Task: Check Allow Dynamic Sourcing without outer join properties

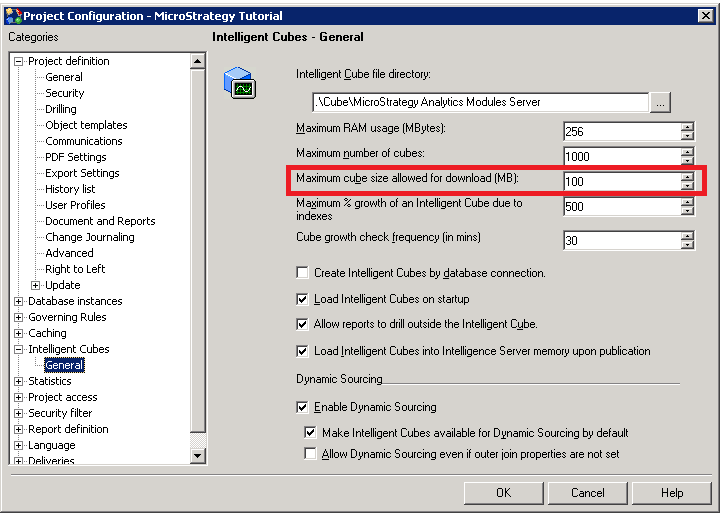Action: (310, 454)
